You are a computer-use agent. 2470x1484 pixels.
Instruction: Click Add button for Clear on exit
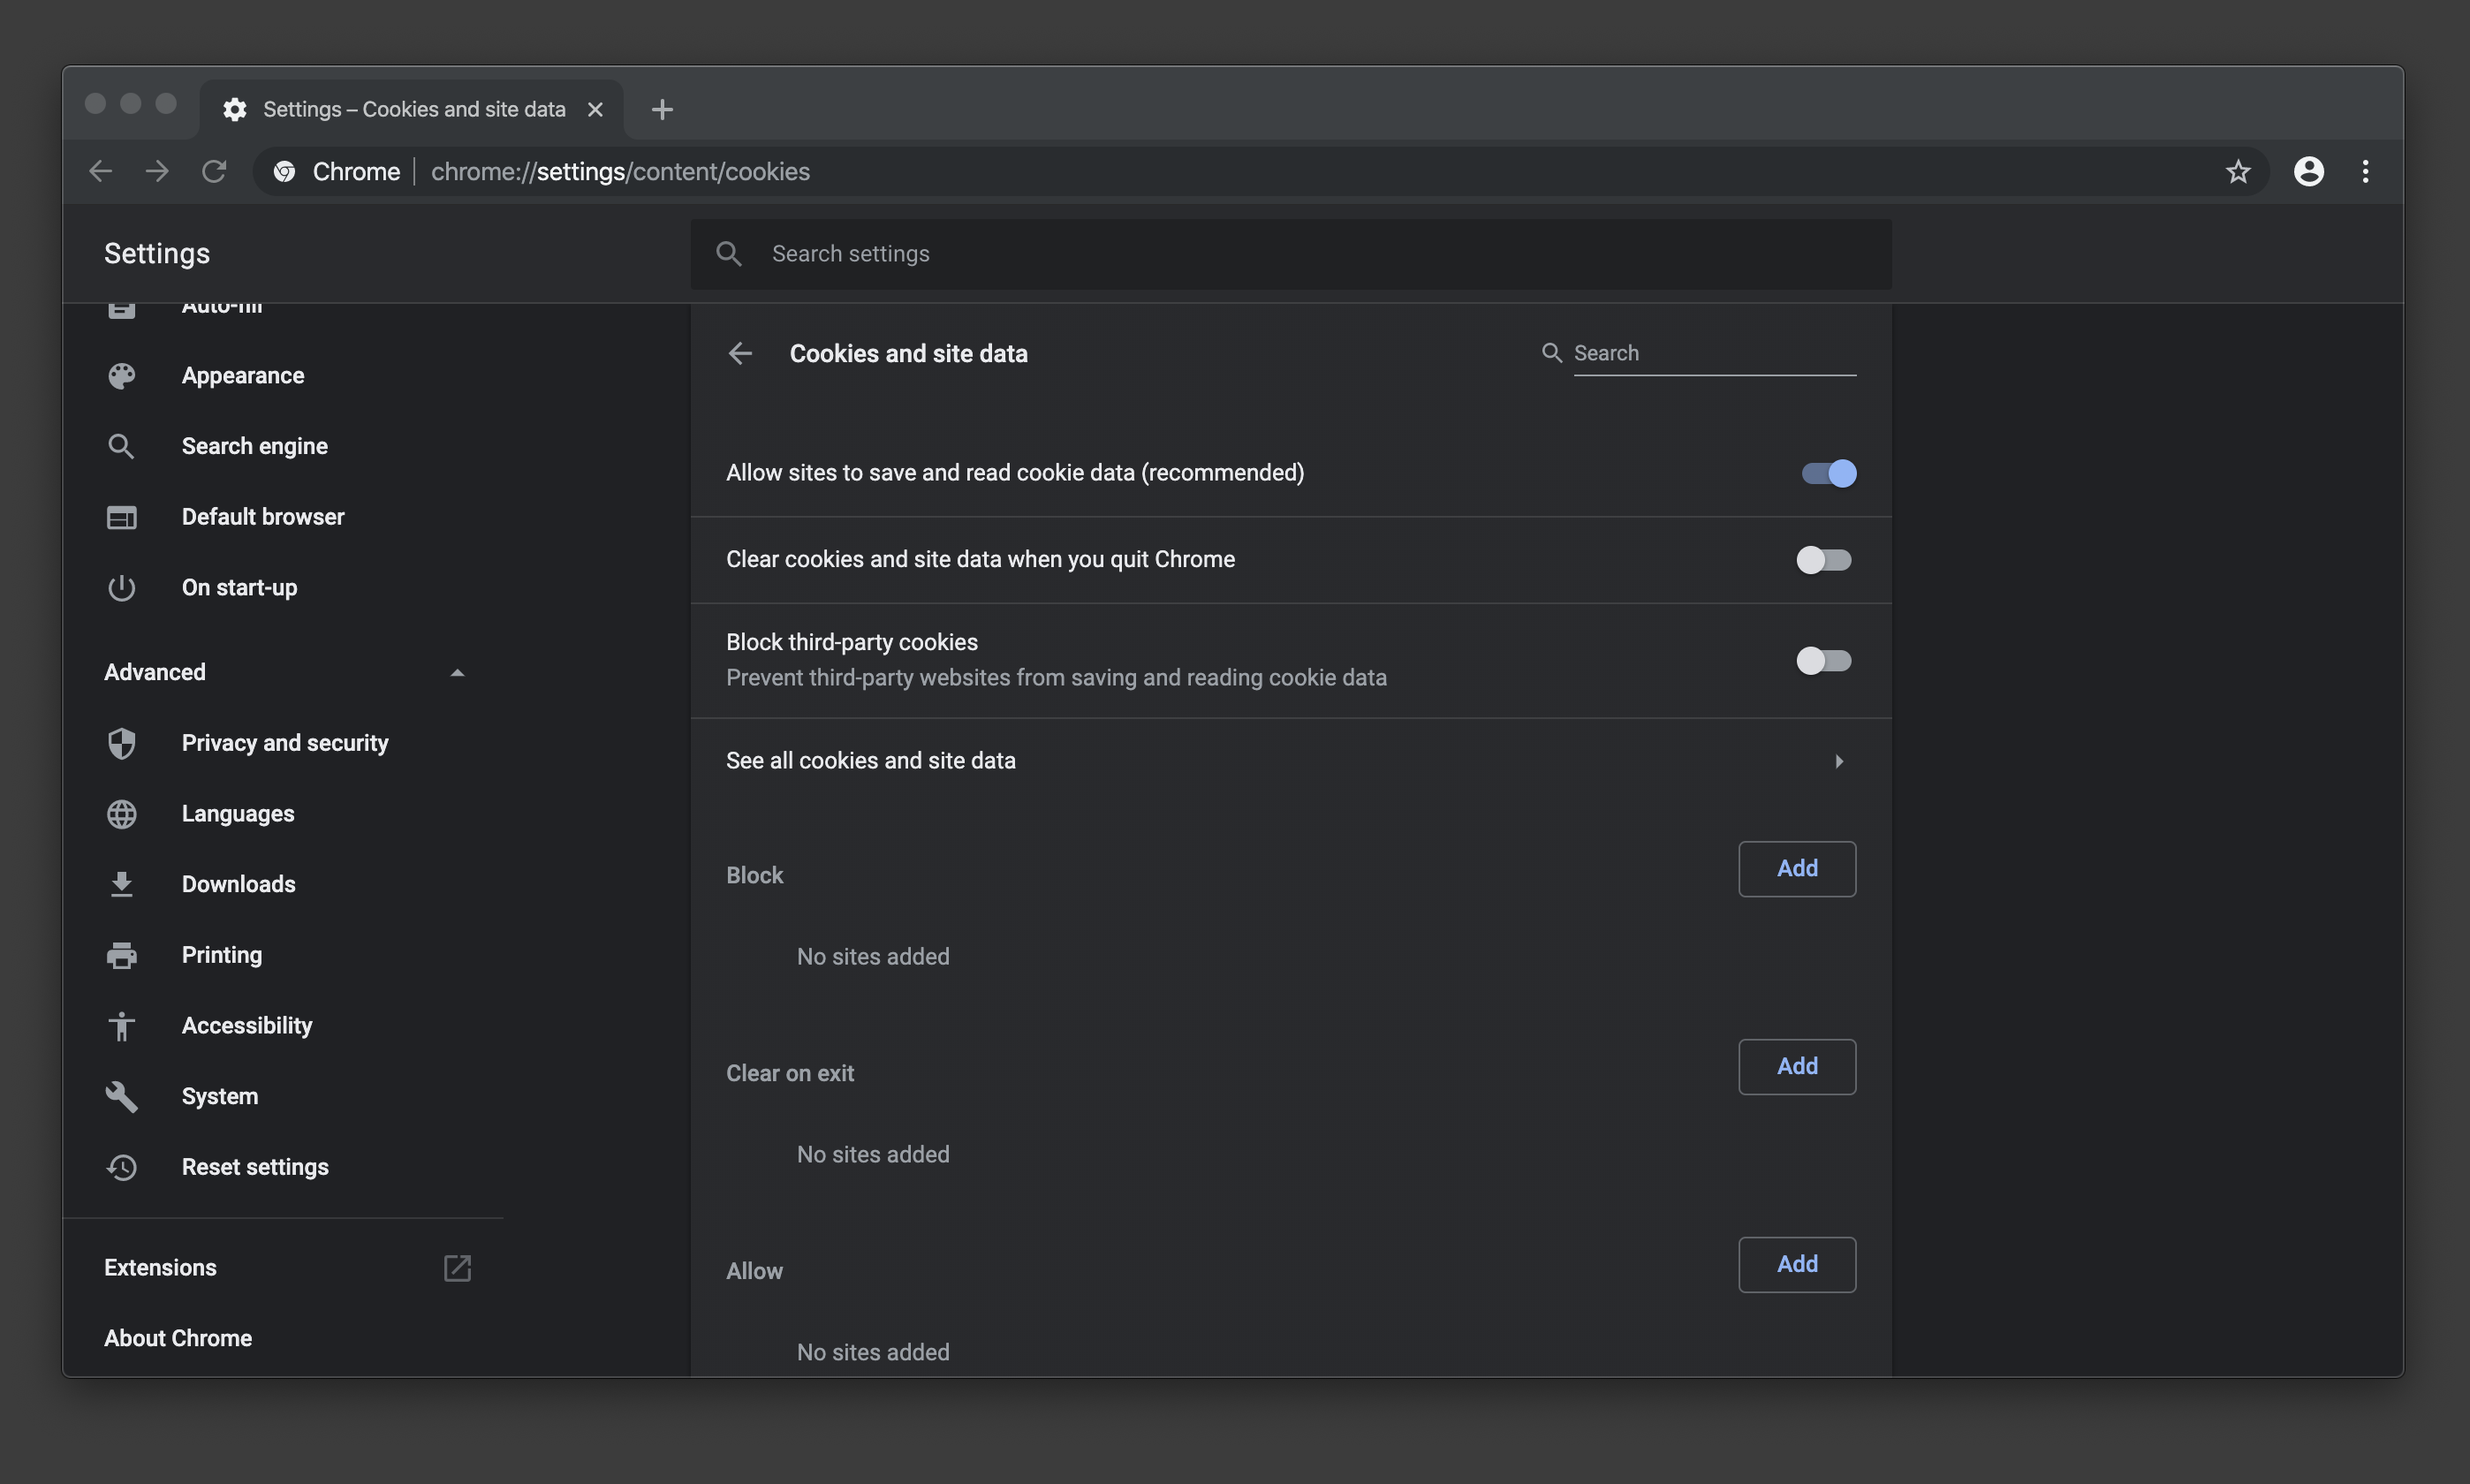click(x=1796, y=1067)
